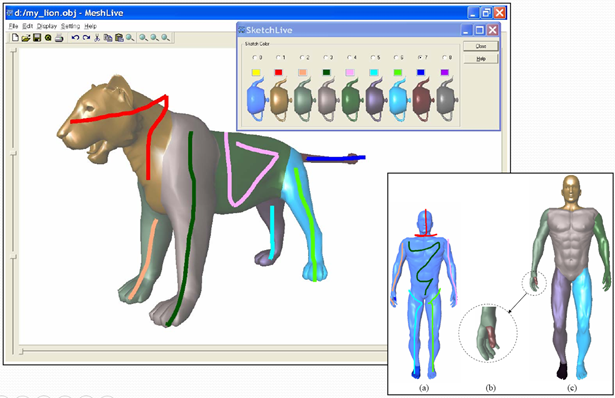Click the Help button in SketchLive dialog

481,58
